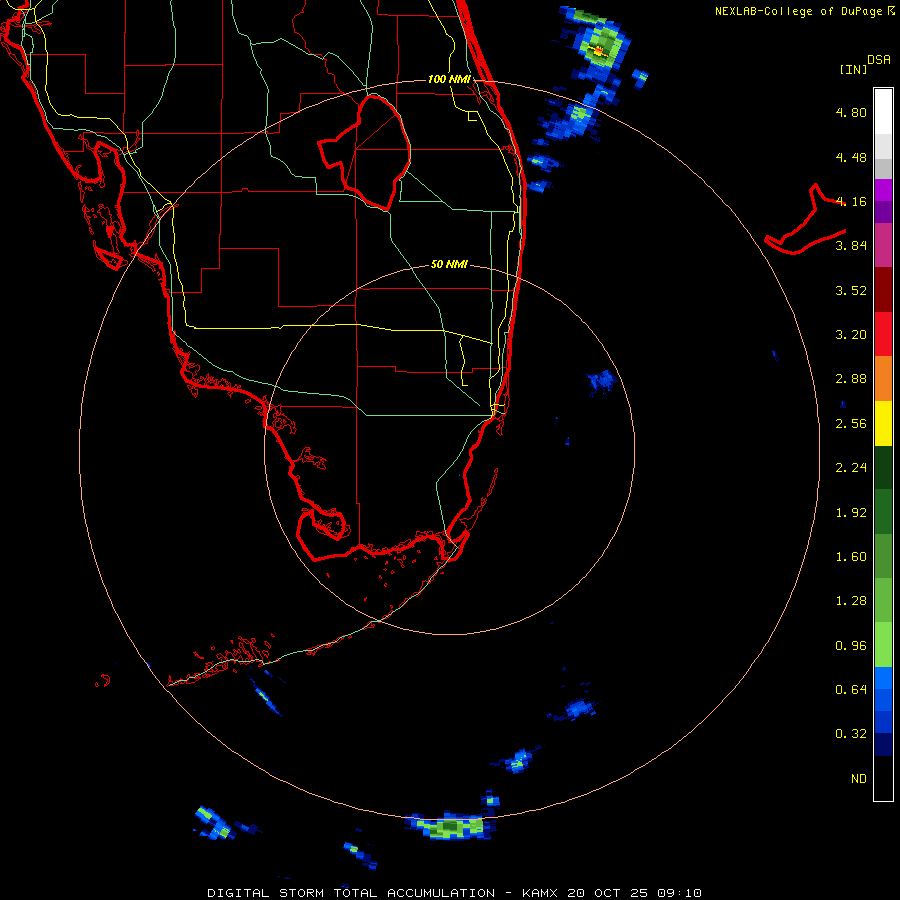Click the 2.88 legend value
Image resolution: width=900 pixels, height=900 pixels.
[x=851, y=379]
